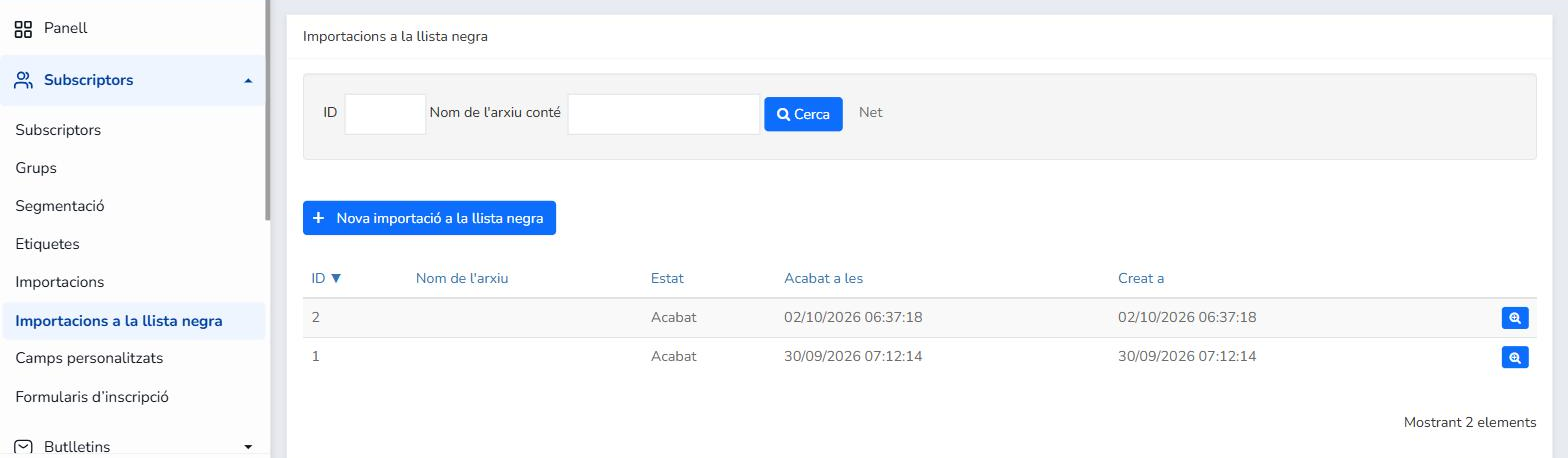Image resolution: width=1568 pixels, height=458 pixels.
Task: Click the 30/09/2026 07:12:14 finished date
Action: pyautogui.click(x=853, y=356)
